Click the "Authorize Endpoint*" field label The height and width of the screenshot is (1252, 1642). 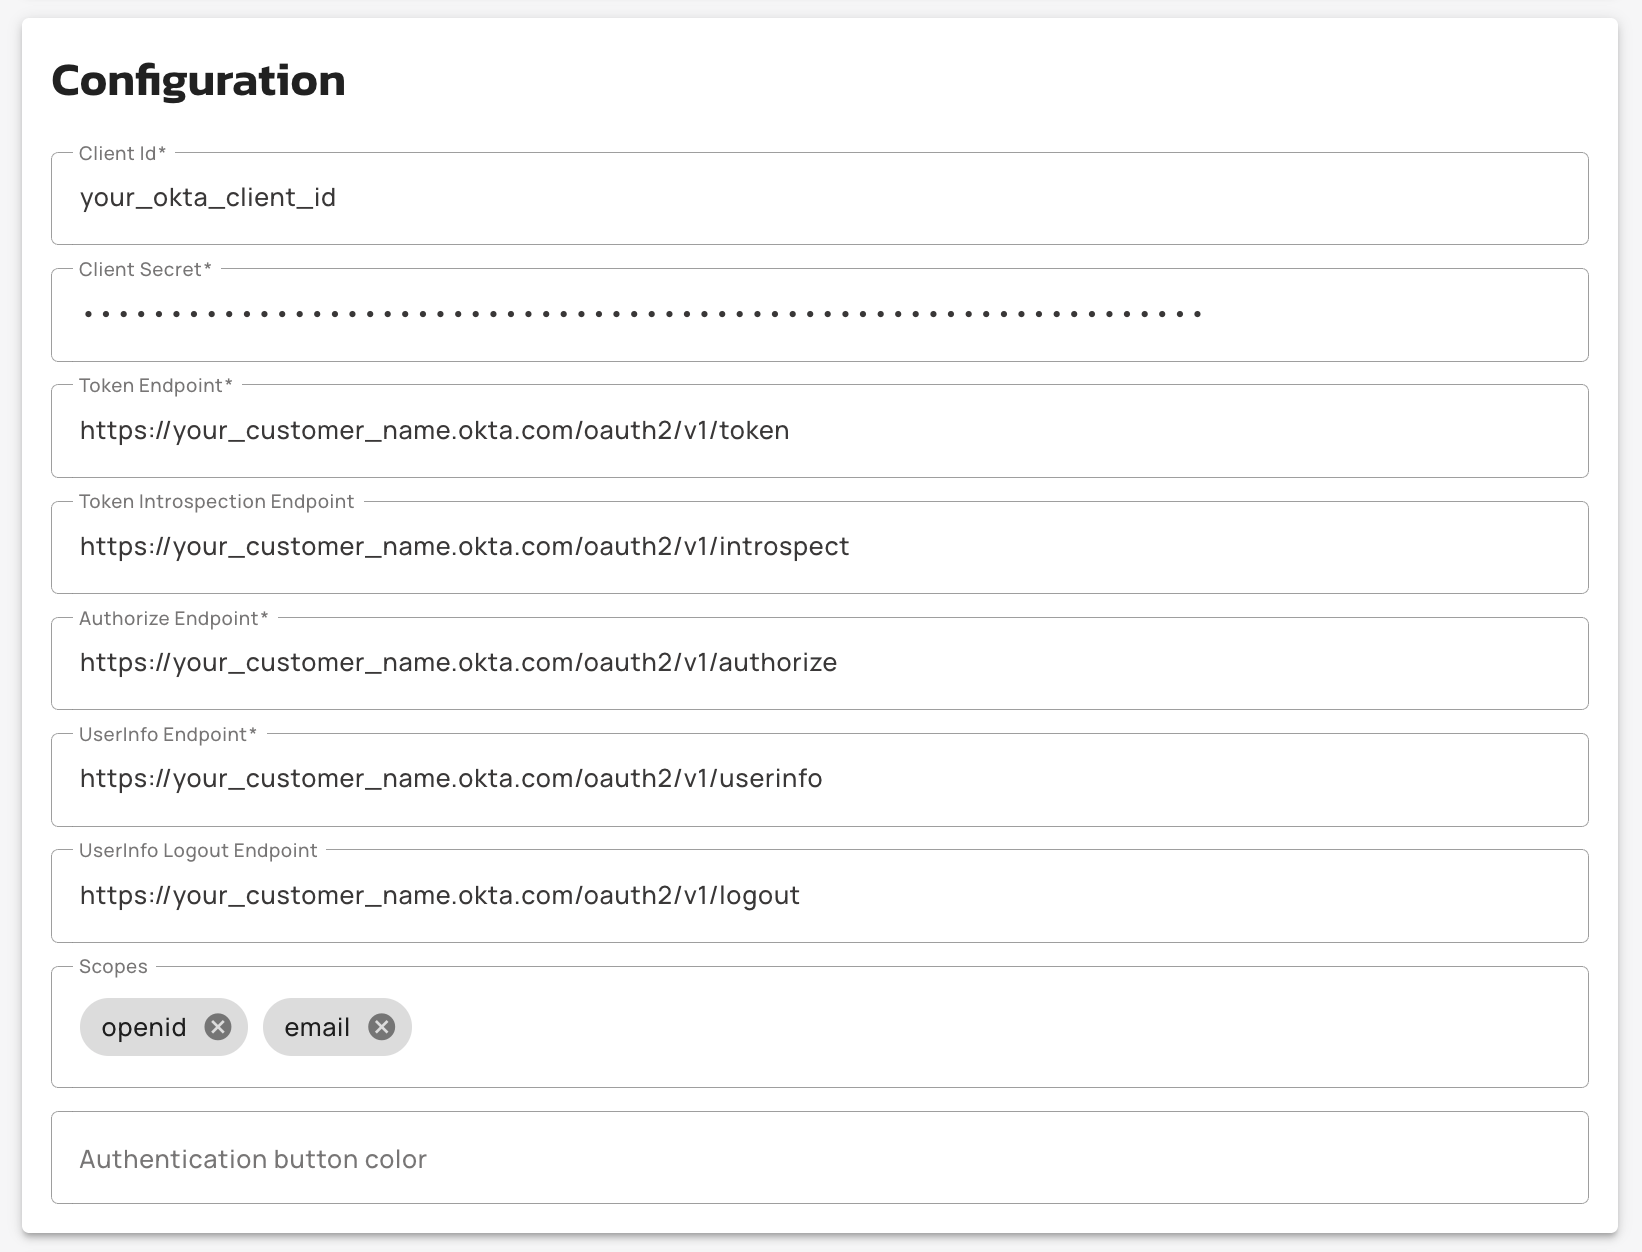(173, 618)
